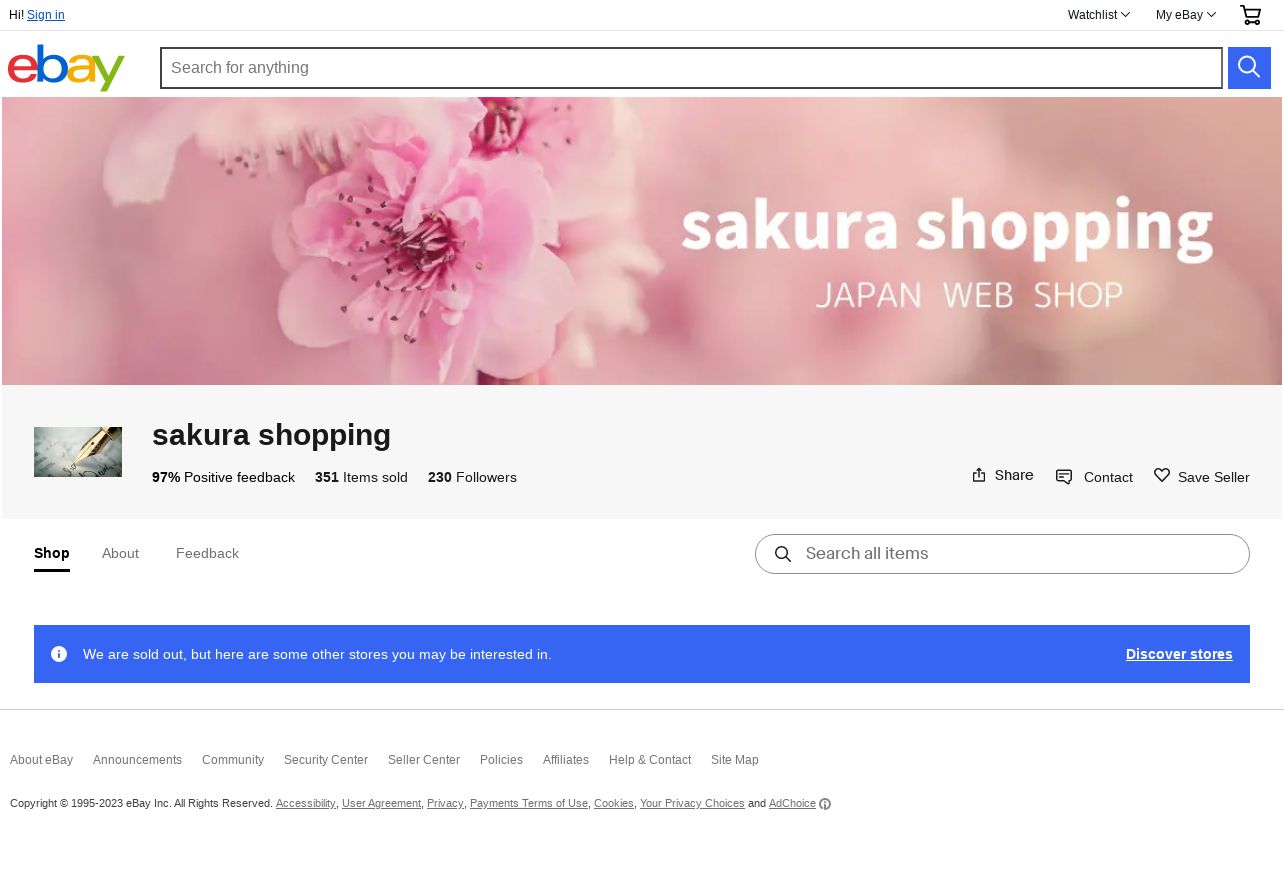Open Affiliates footer link

[x=566, y=760]
